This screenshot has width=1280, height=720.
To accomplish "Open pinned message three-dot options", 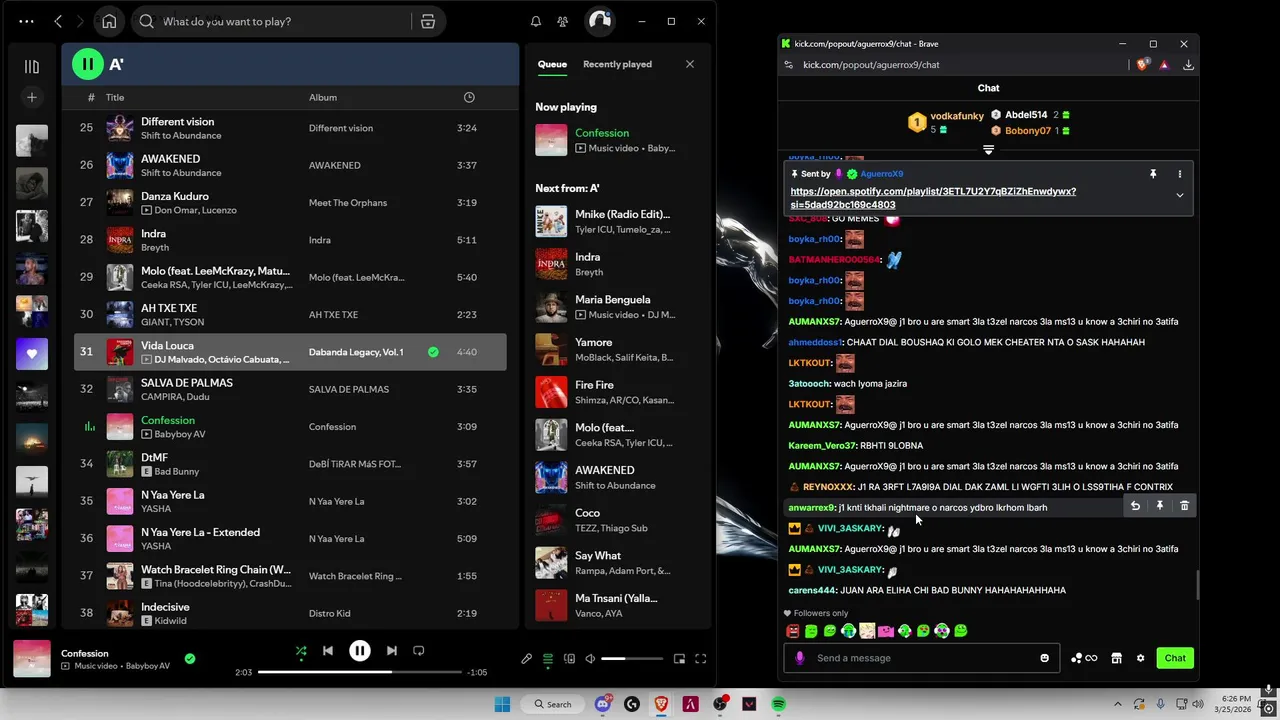I will (1180, 174).
